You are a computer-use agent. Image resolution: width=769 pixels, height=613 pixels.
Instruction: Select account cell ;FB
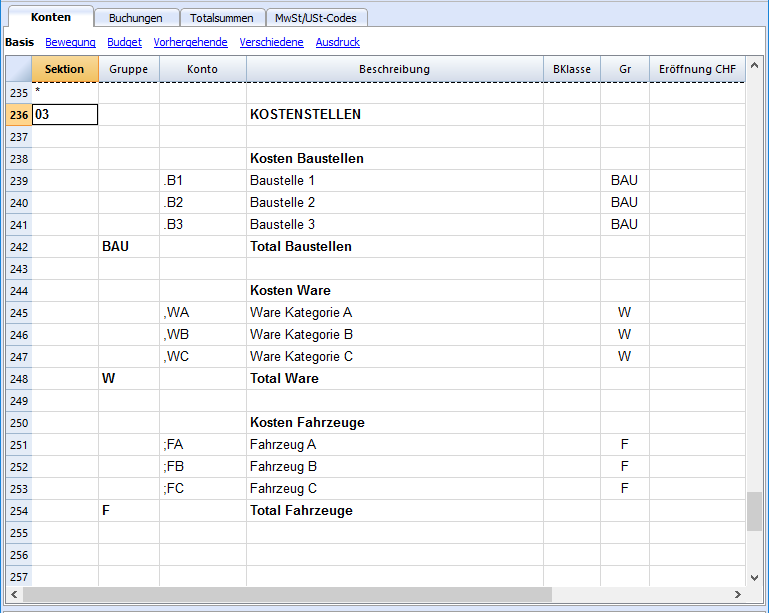203,466
